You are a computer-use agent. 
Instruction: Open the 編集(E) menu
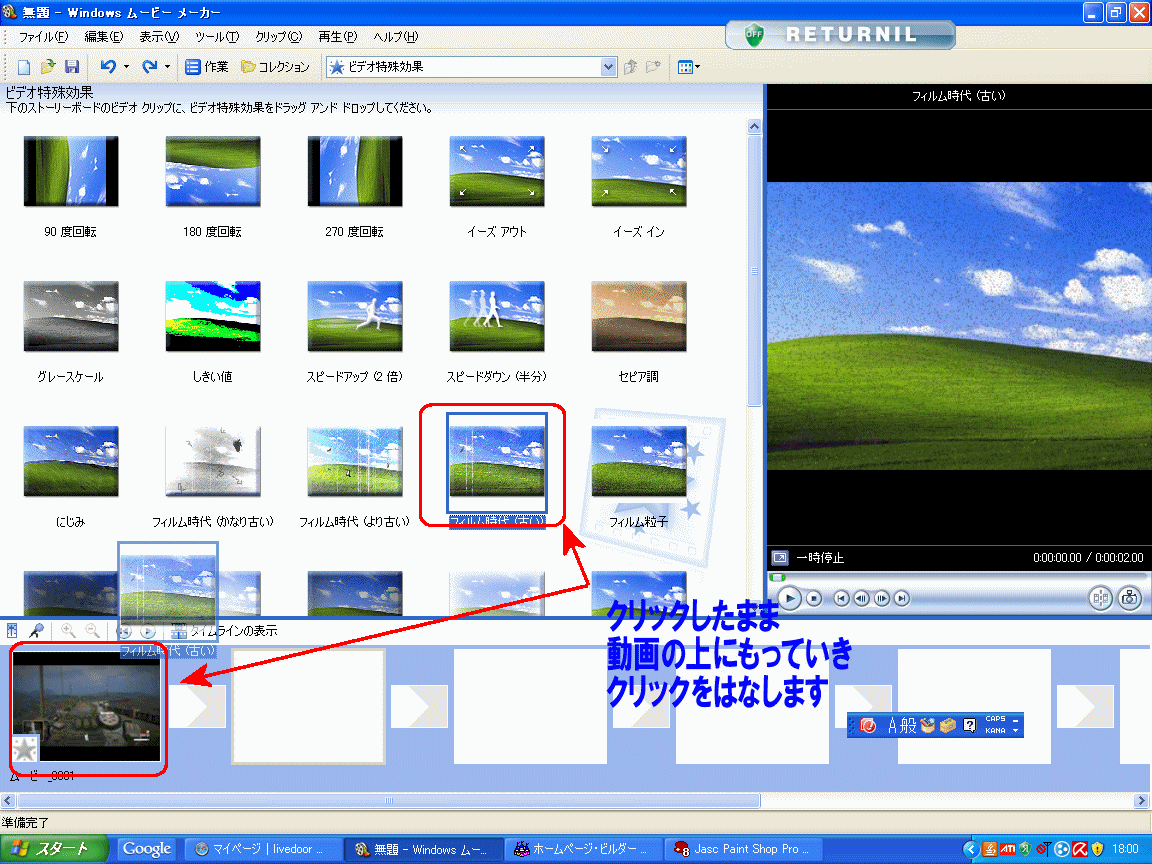pyautogui.click(x=104, y=37)
